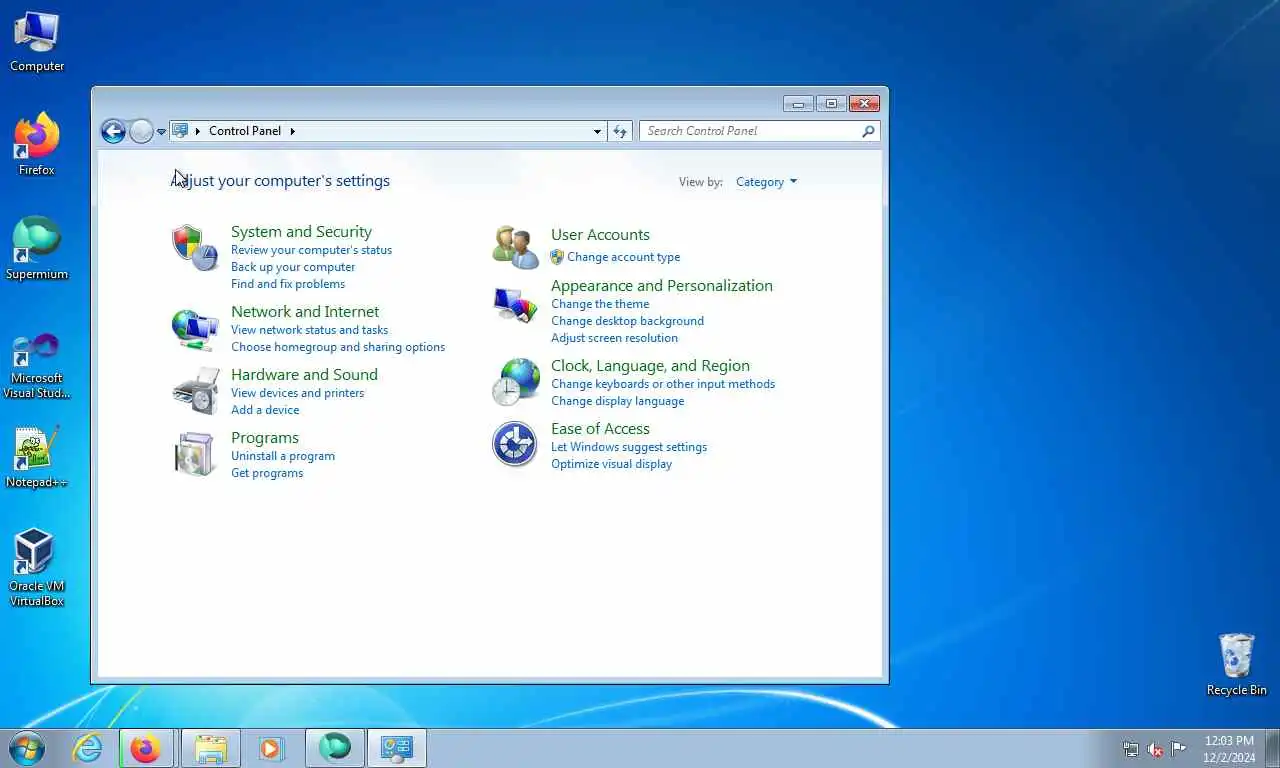Click Uninstall a program

tap(283, 456)
